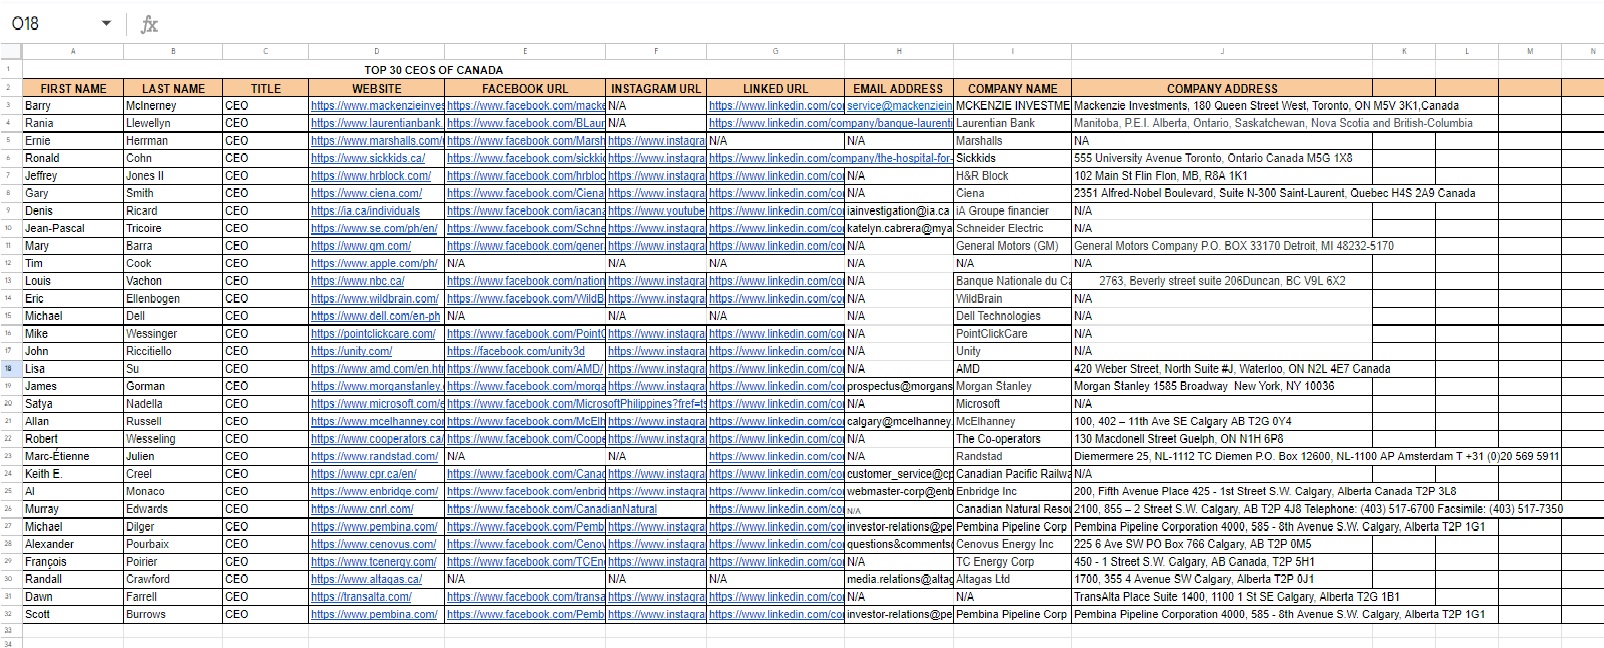Select column A header
1604x648 pixels.
(x=73, y=51)
